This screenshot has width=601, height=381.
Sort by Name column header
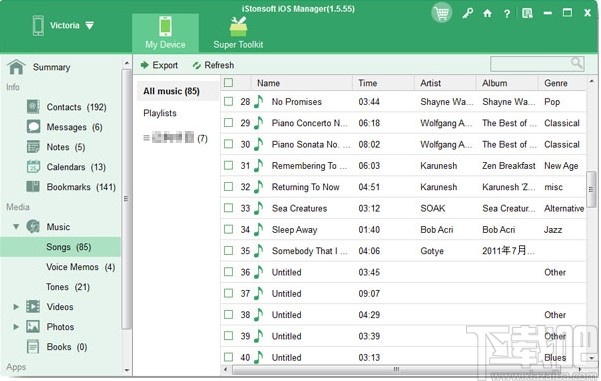301,83
